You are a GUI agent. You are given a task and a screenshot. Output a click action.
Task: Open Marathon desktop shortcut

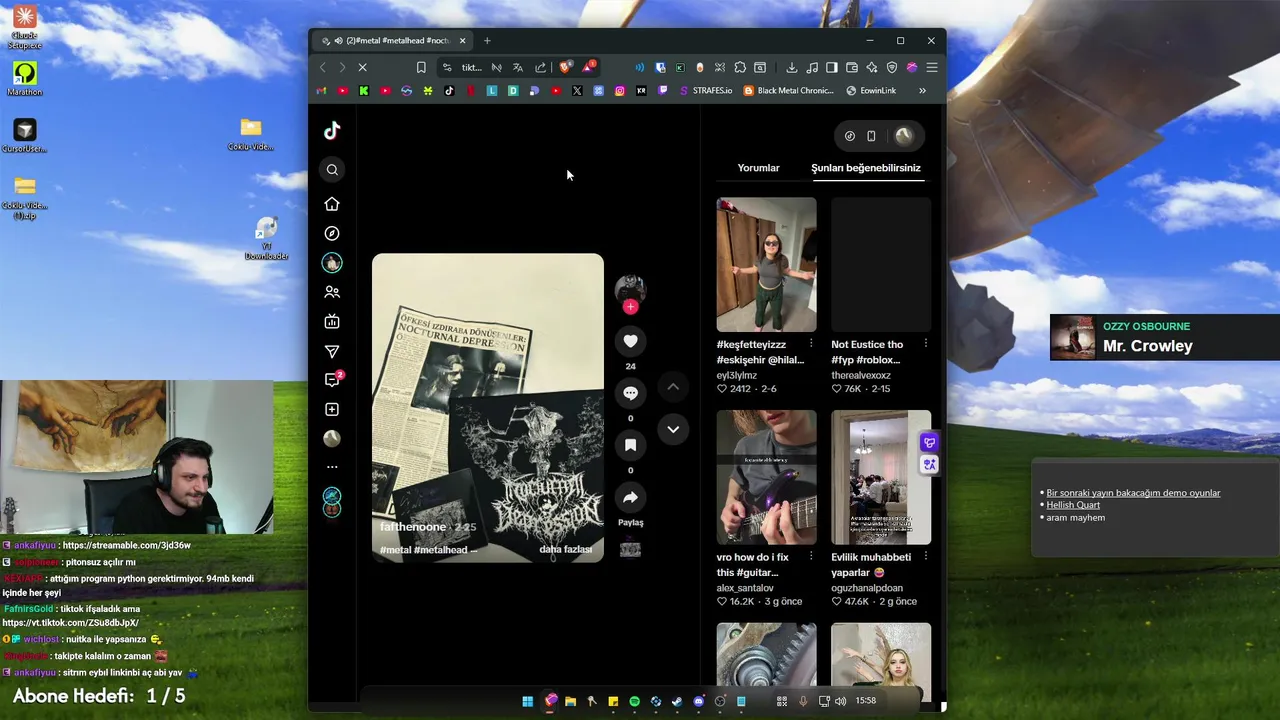point(24,79)
